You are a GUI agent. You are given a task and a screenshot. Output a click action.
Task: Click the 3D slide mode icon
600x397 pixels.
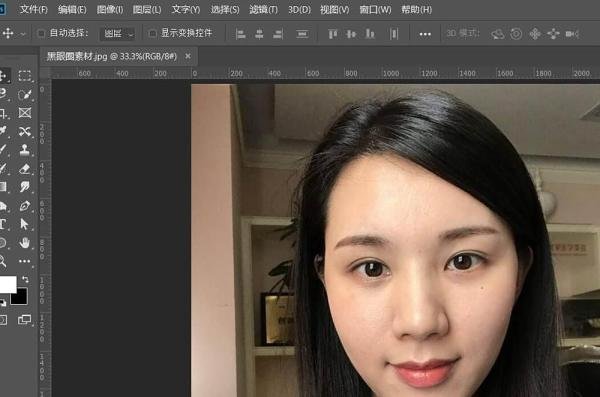coord(553,34)
